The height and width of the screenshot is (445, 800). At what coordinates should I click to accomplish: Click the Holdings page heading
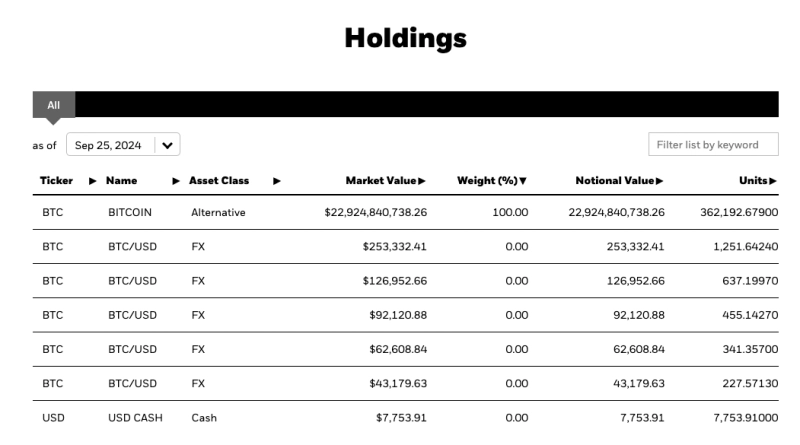(405, 38)
